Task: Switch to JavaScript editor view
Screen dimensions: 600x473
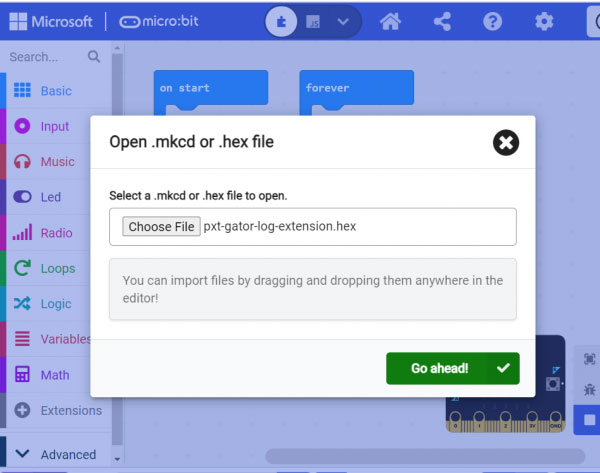Action: click(x=313, y=21)
